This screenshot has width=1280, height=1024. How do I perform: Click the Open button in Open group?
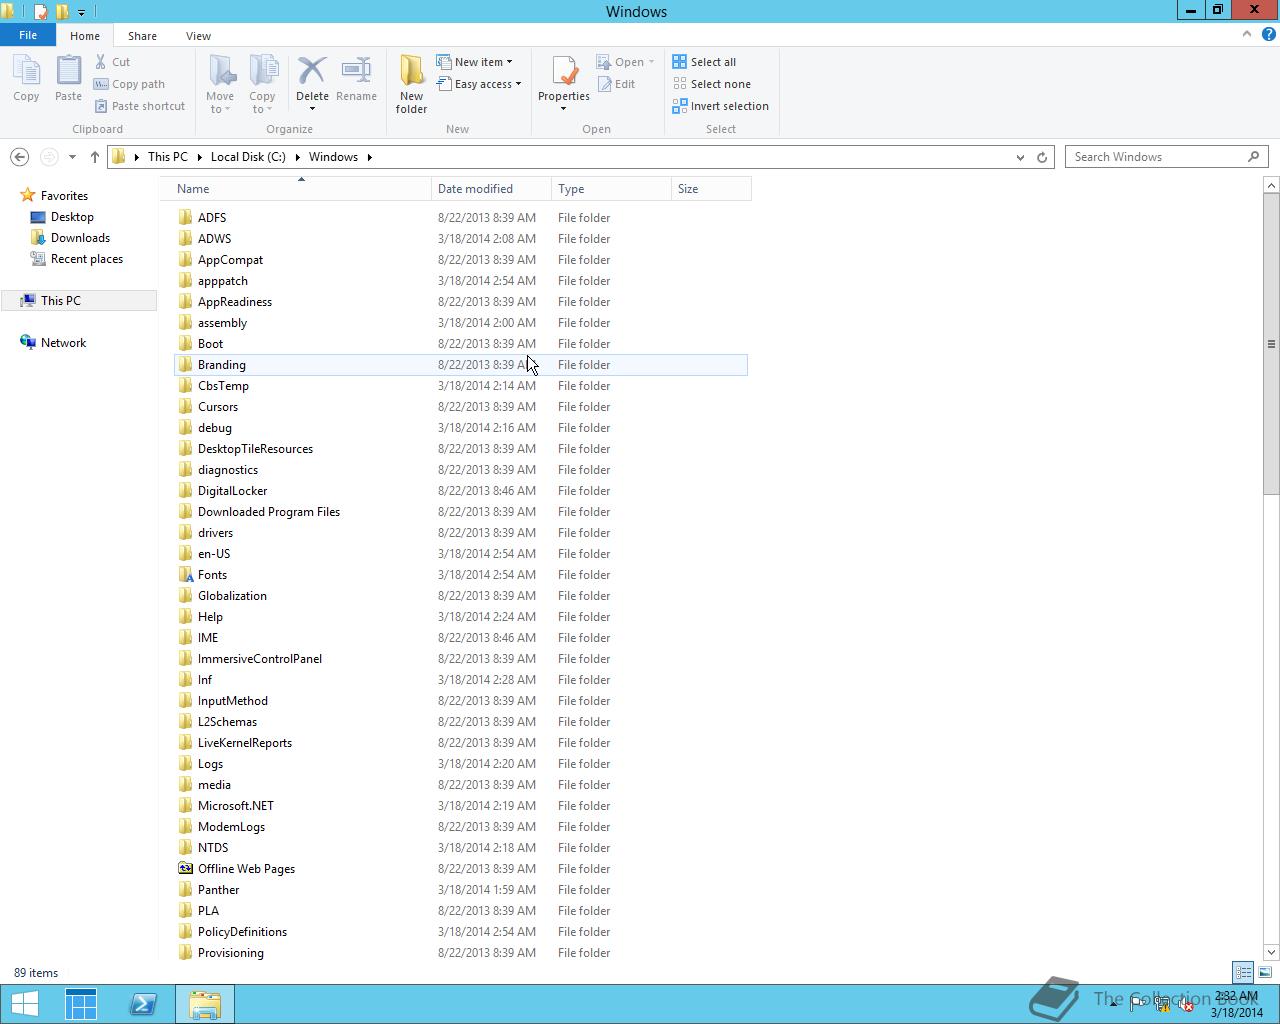[x=625, y=62]
